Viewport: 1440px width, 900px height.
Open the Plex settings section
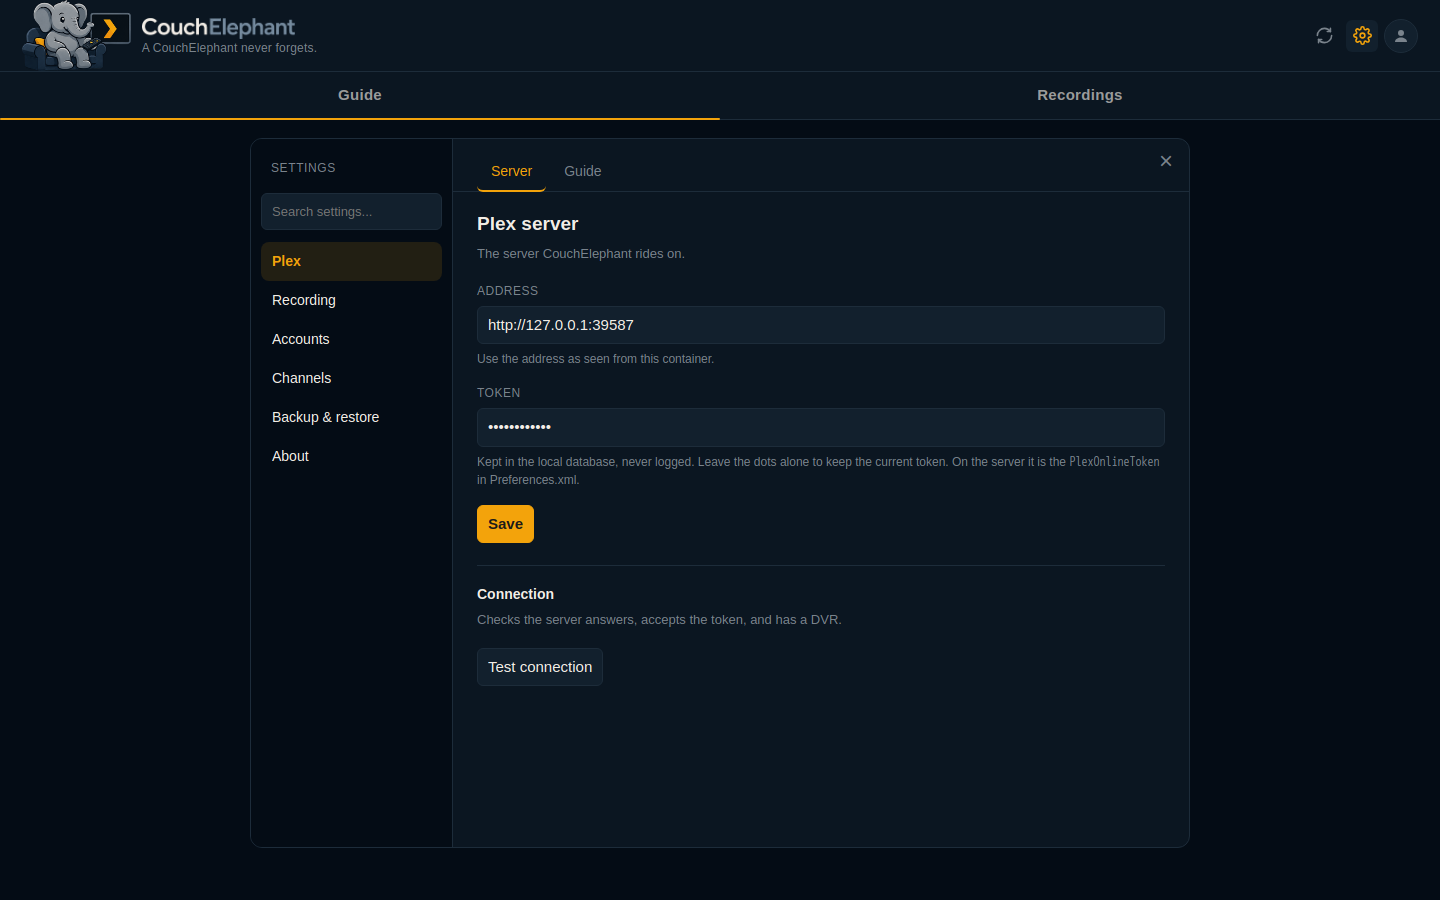coord(351,261)
